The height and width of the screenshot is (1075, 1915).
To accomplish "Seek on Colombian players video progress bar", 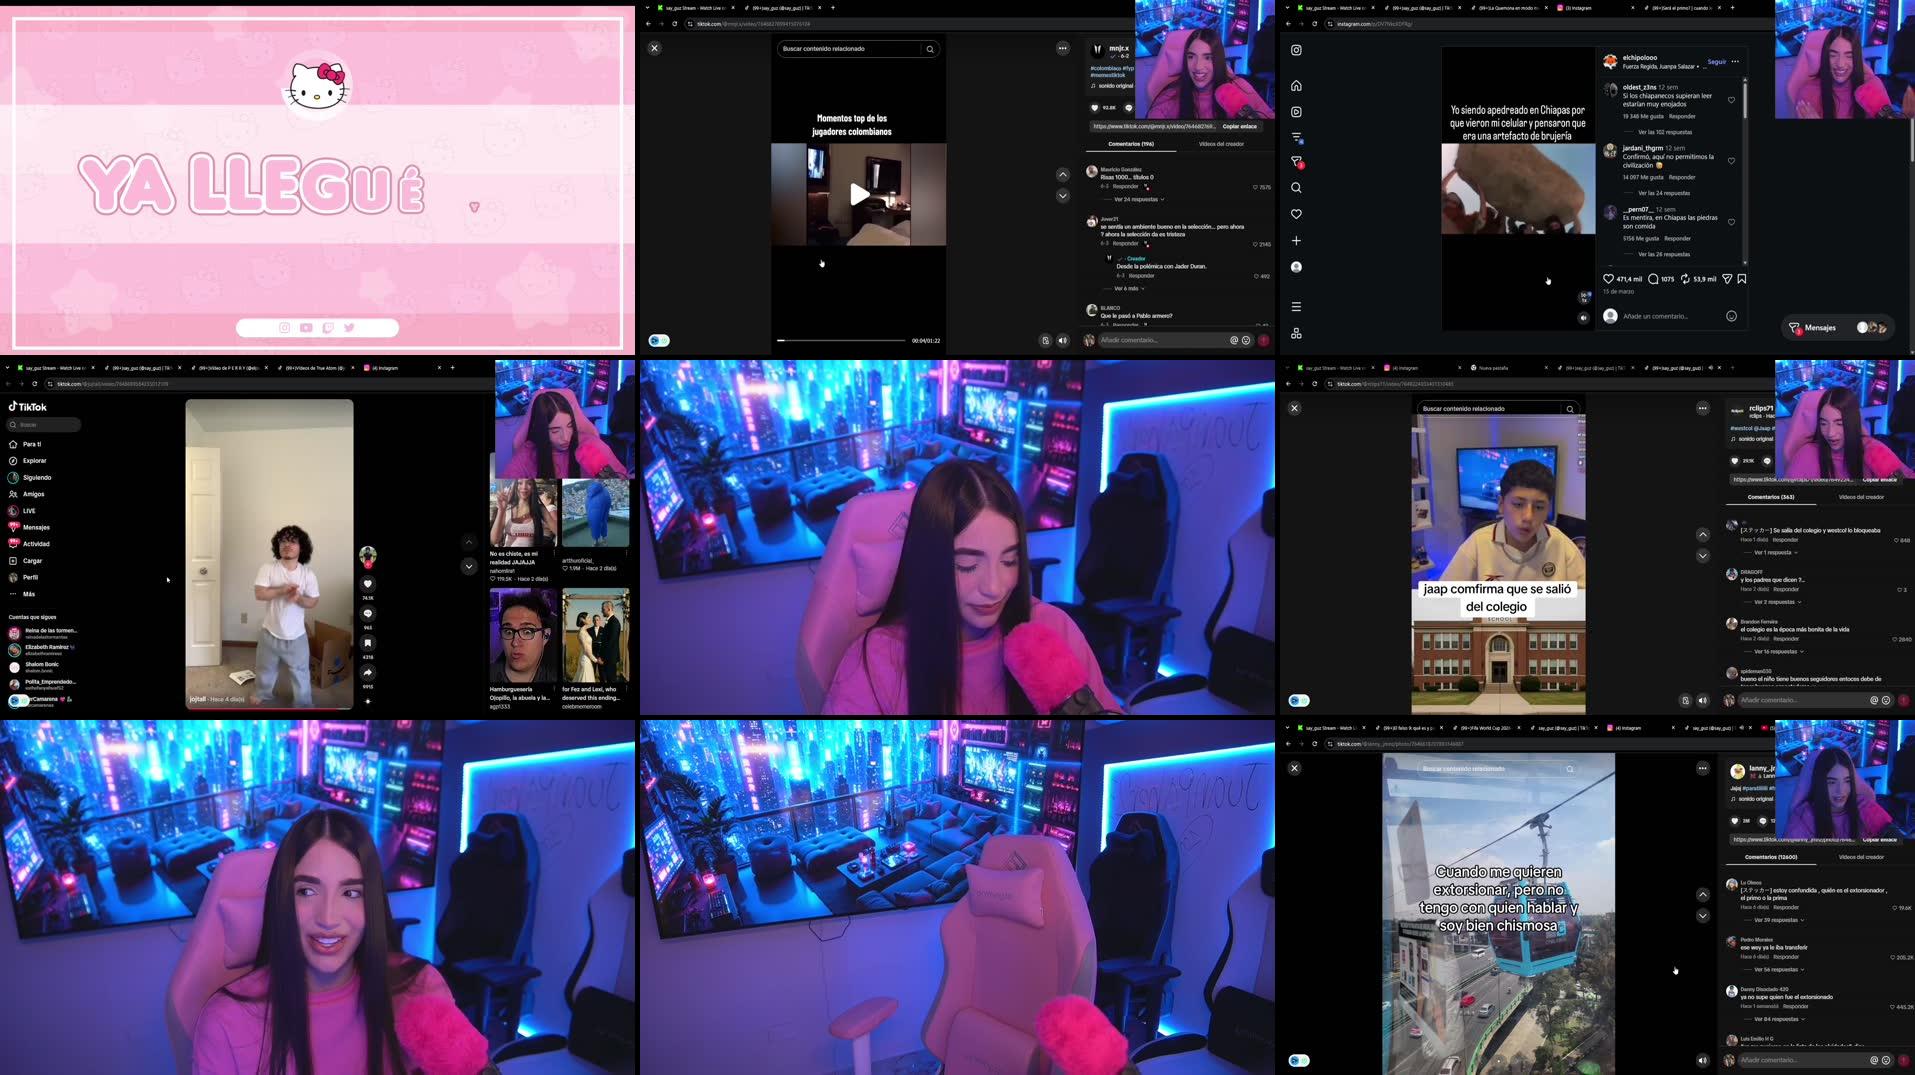I will coord(841,341).
